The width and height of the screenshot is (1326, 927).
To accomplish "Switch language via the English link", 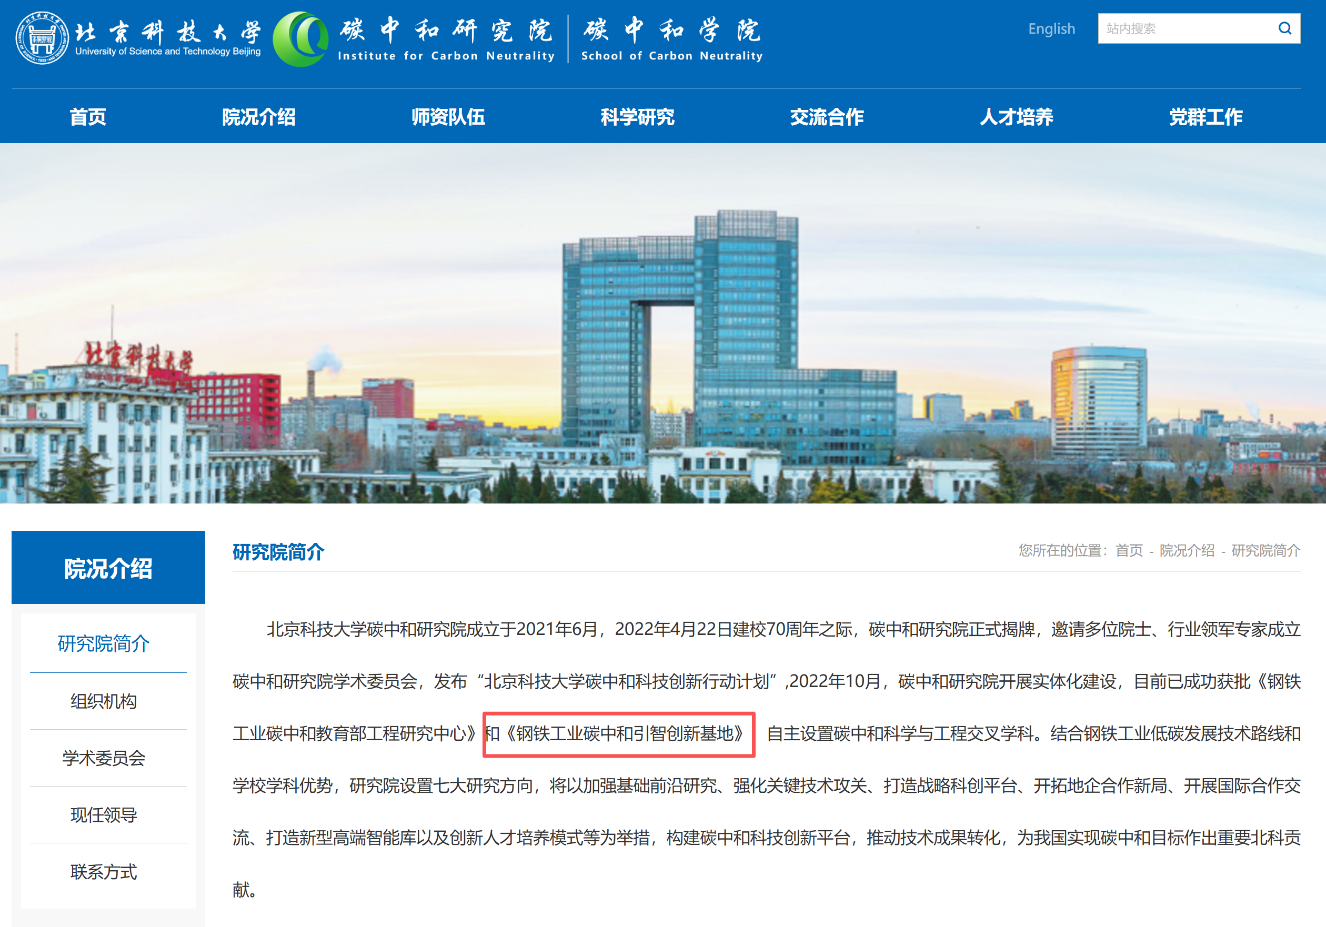I will (x=1051, y=29).
